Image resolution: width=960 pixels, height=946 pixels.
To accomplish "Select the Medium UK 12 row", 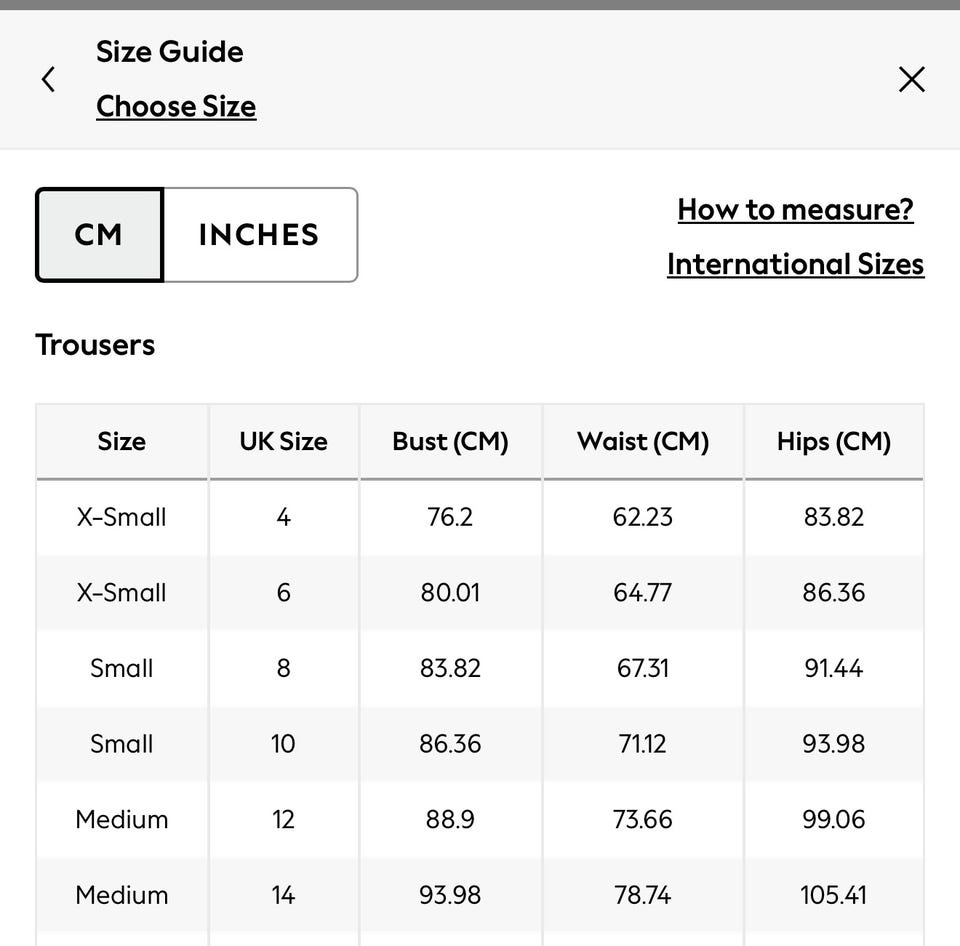I will coord(122,819).
